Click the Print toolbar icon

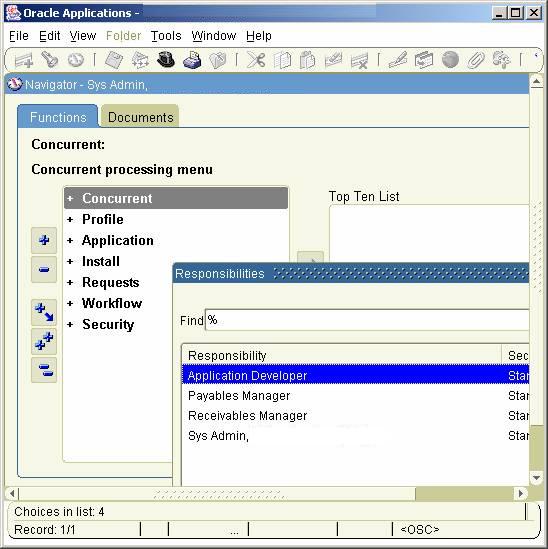tap(192, 60)
